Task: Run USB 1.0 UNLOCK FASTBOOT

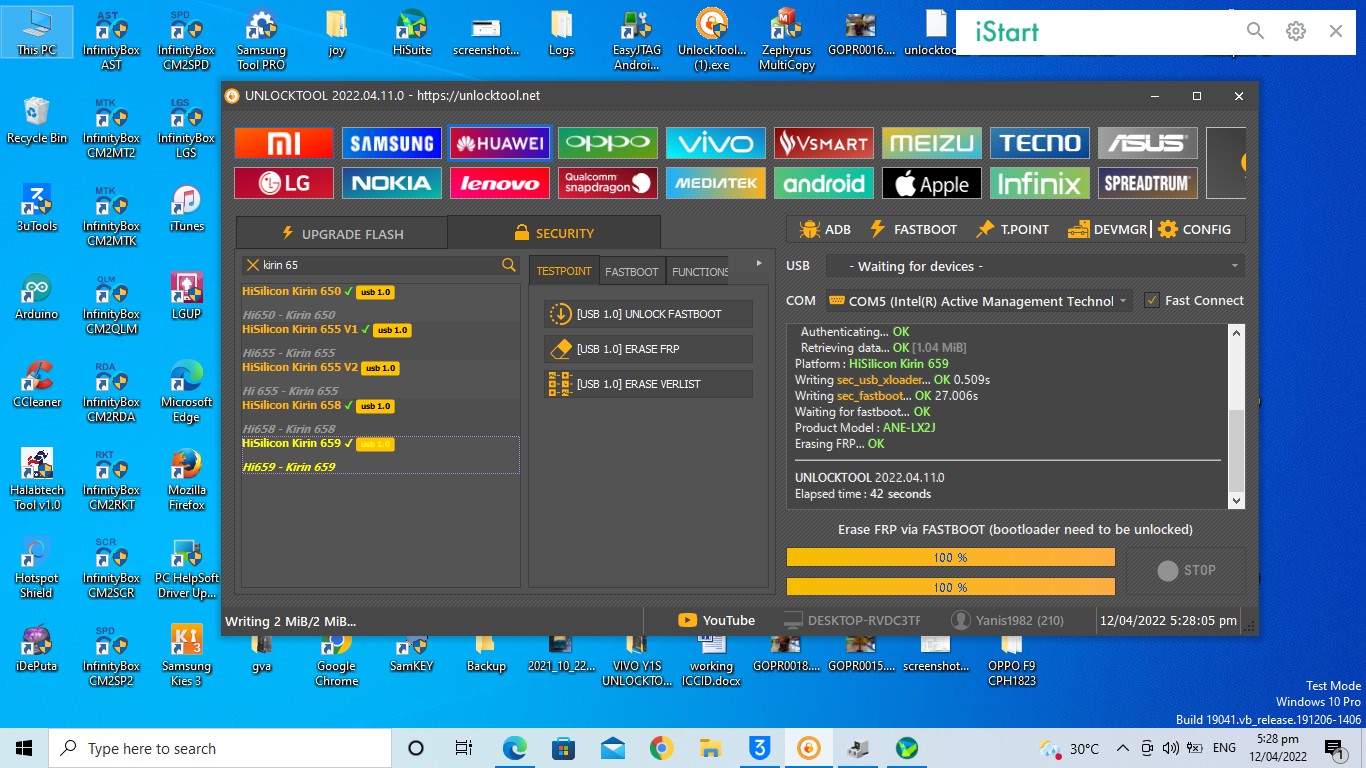Action: coord(648,314)
